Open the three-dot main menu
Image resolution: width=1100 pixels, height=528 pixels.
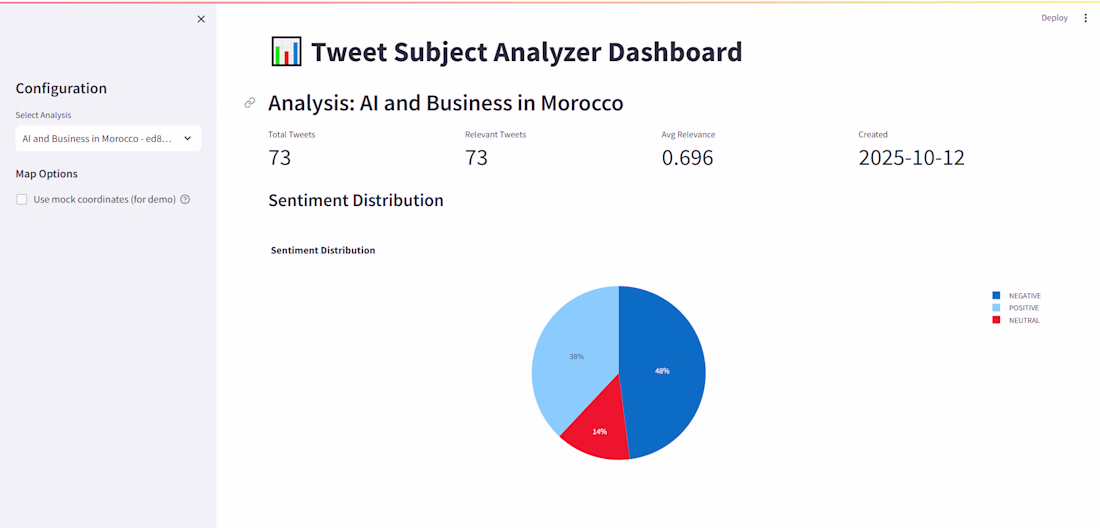tap(1086, 18)
